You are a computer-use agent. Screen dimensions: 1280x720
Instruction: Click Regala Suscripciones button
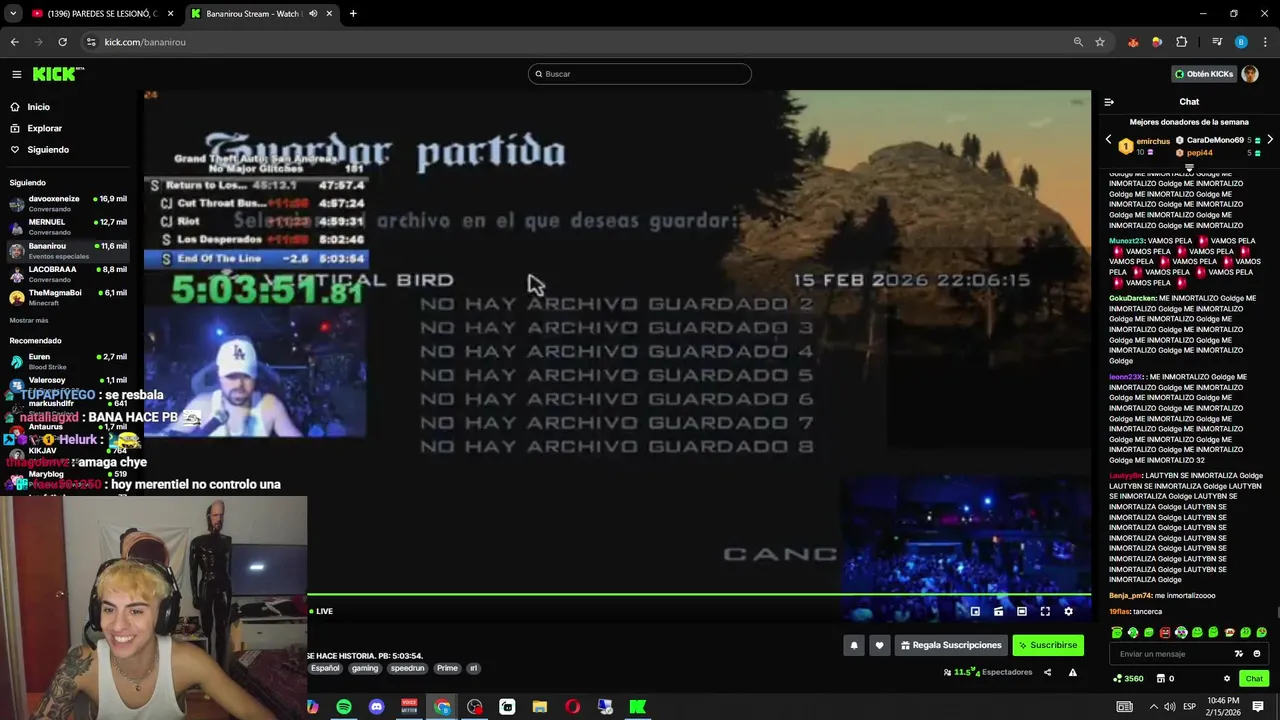[x=951, y=645]
